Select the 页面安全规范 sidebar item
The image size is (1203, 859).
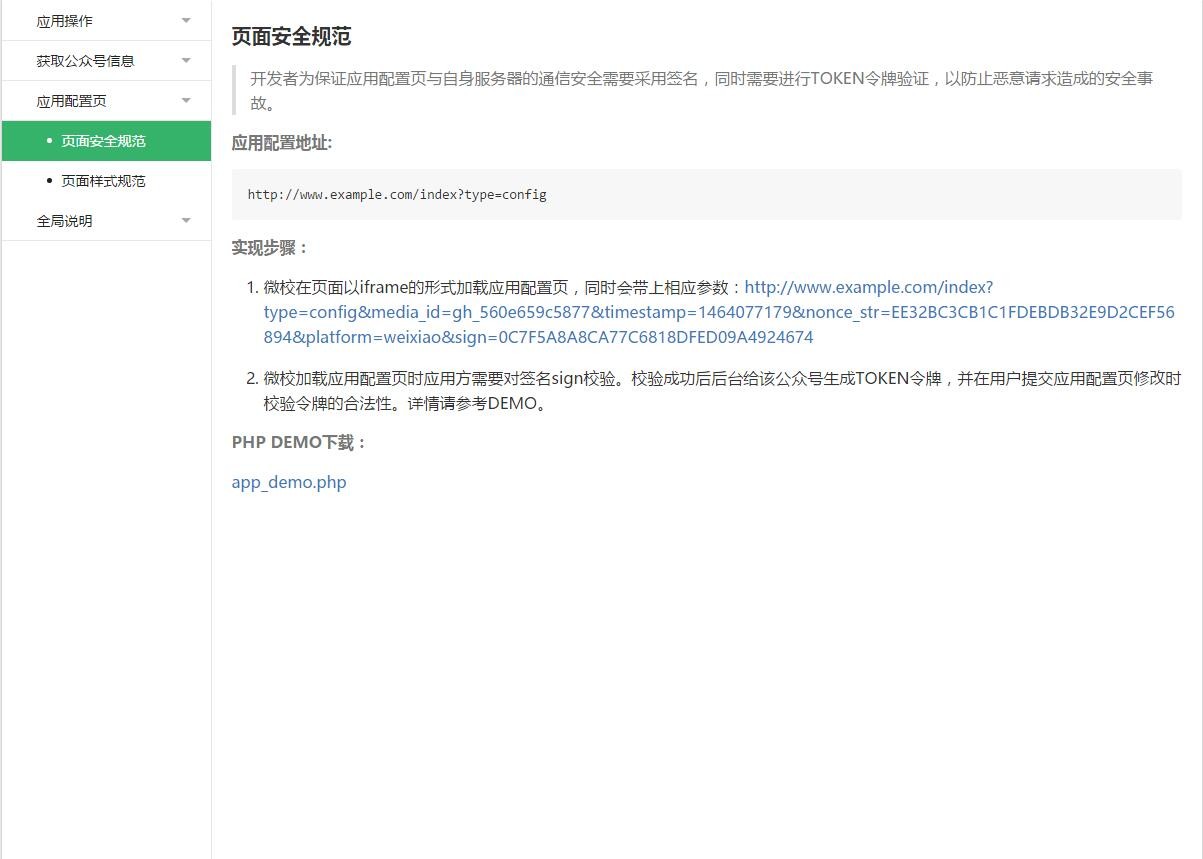[106, 141]
